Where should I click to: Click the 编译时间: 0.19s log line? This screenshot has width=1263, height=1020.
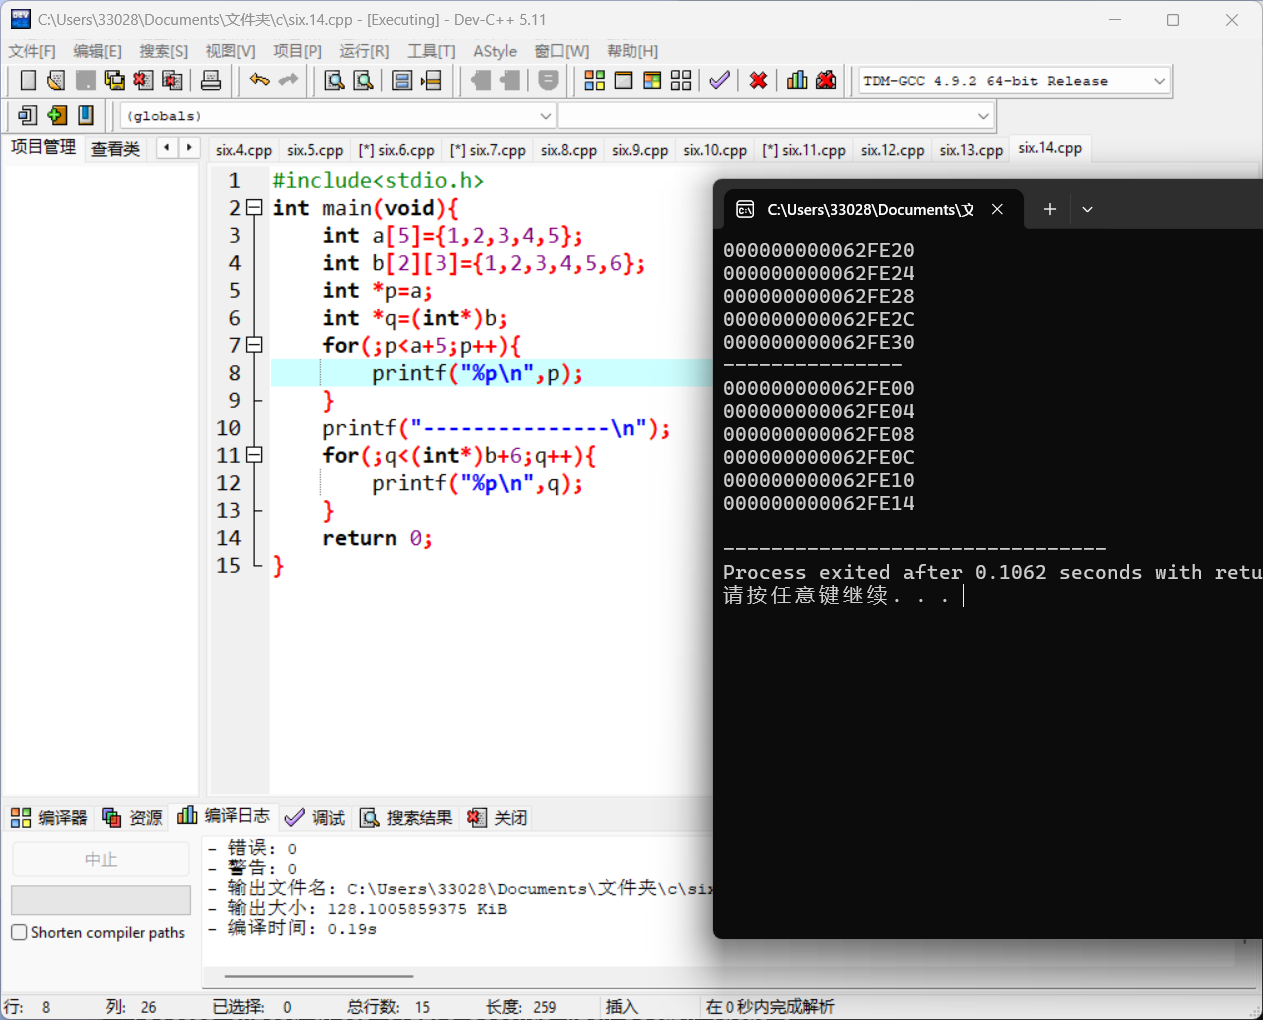[x=292, y=928]
